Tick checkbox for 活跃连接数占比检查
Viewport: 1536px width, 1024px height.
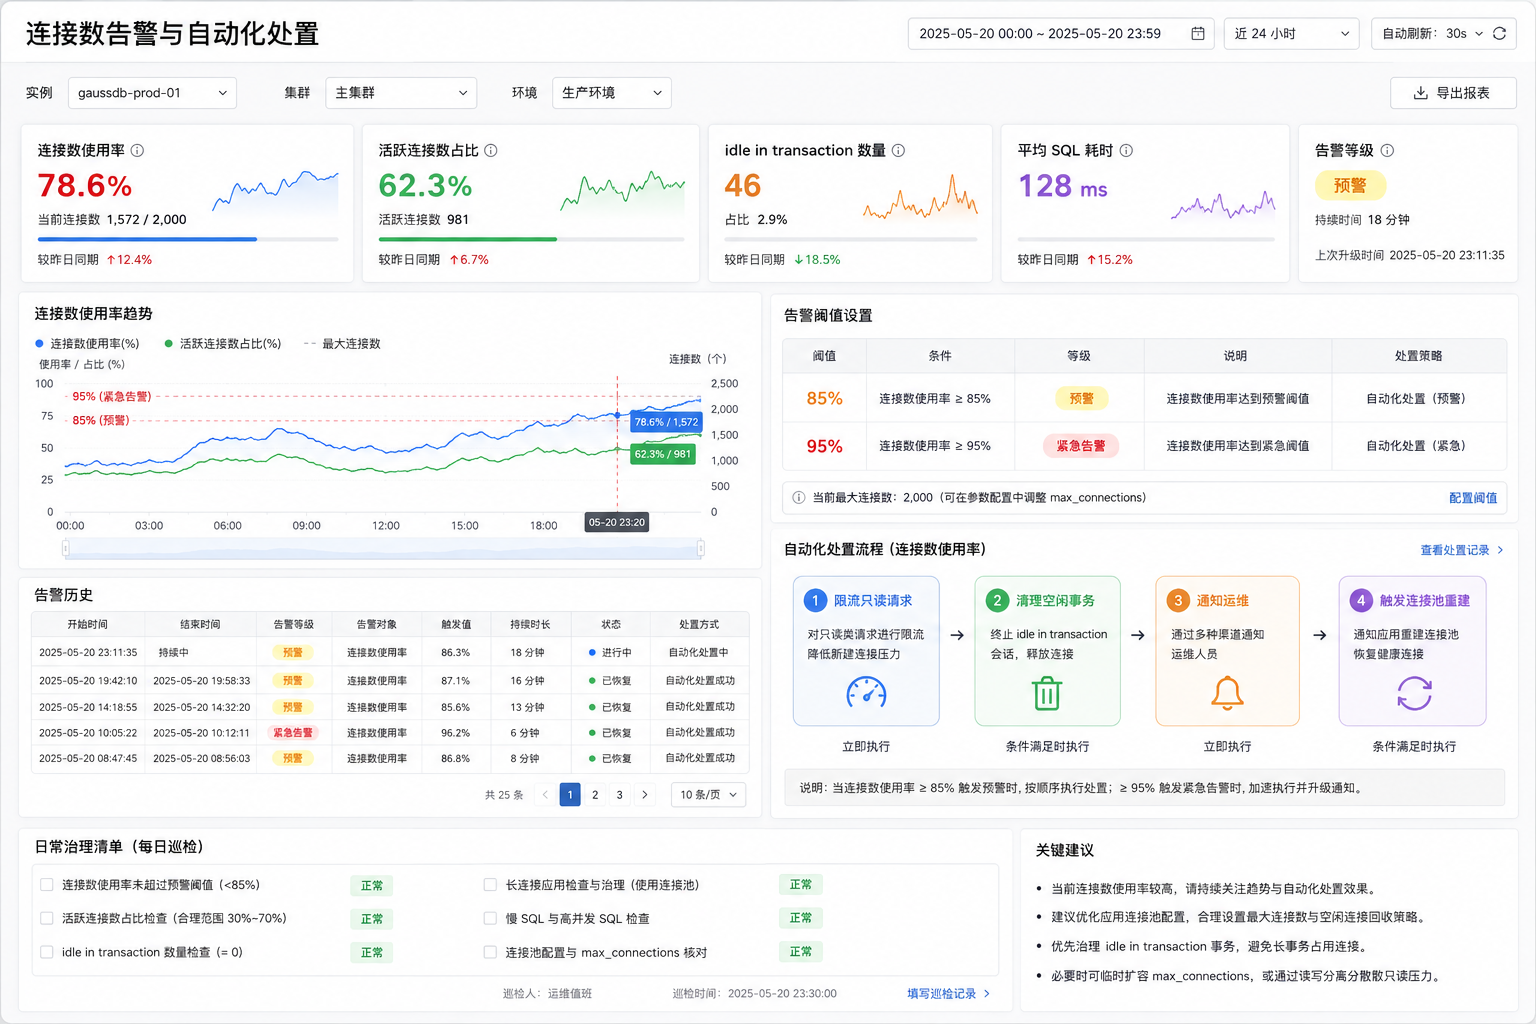[x=47, y=918]
